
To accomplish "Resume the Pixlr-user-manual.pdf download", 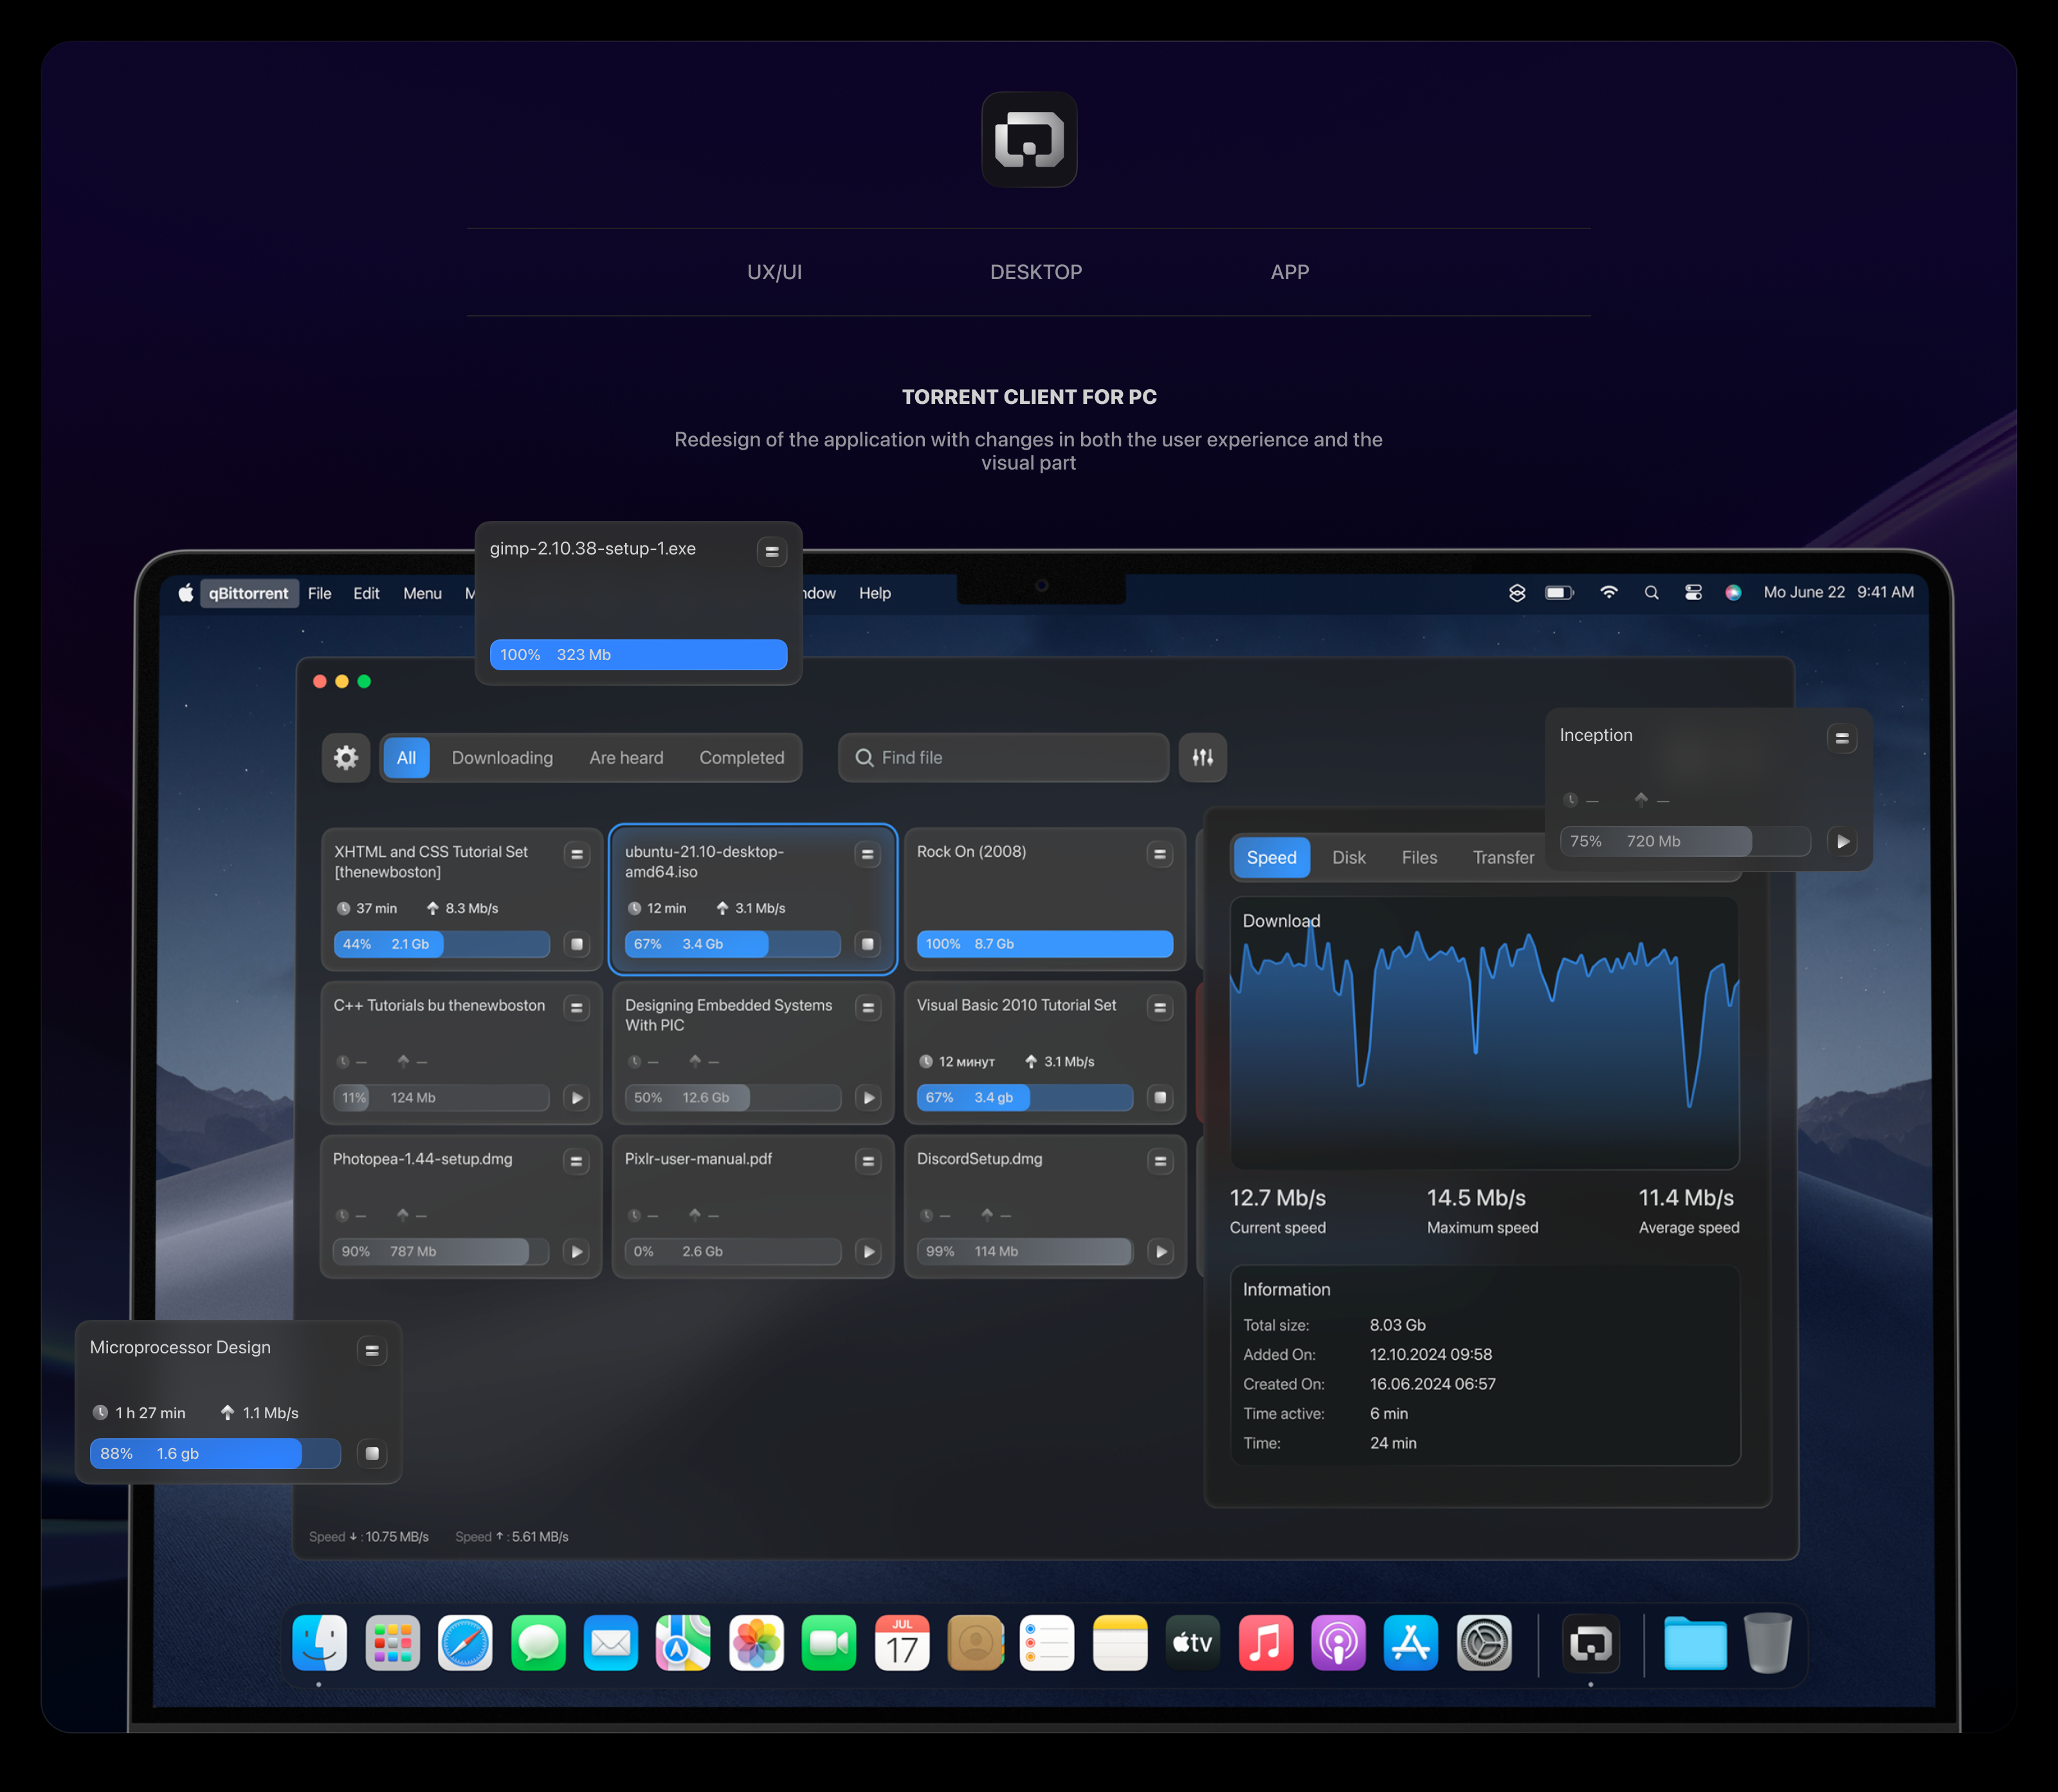I will (x=868, y=1251).
